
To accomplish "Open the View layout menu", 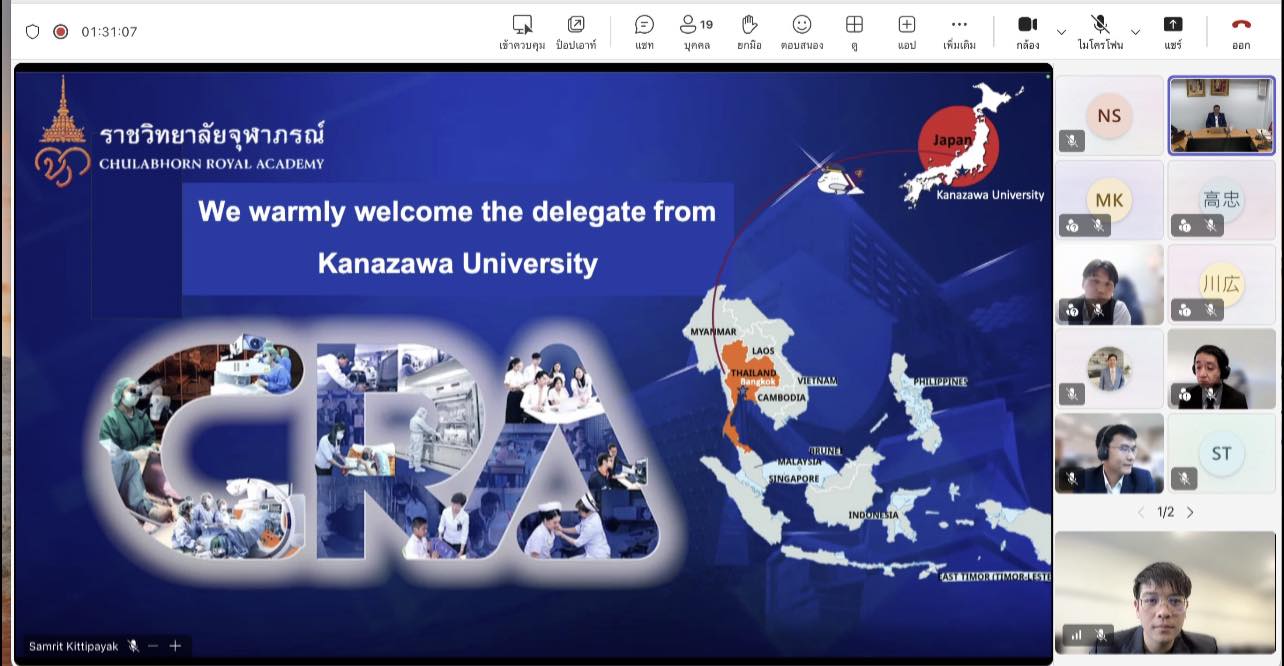I will point(854,31).
